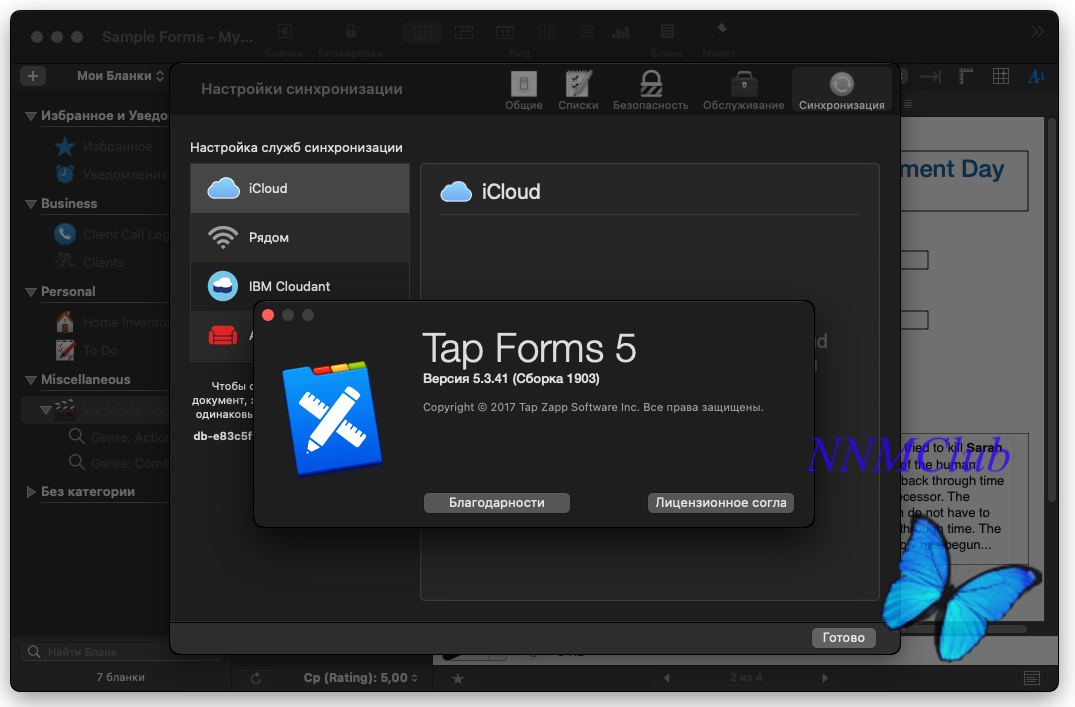The height and width of the screenshot is (707, 1075).
Task: Click the ruler tool icon
Action: tap(965, 76)
